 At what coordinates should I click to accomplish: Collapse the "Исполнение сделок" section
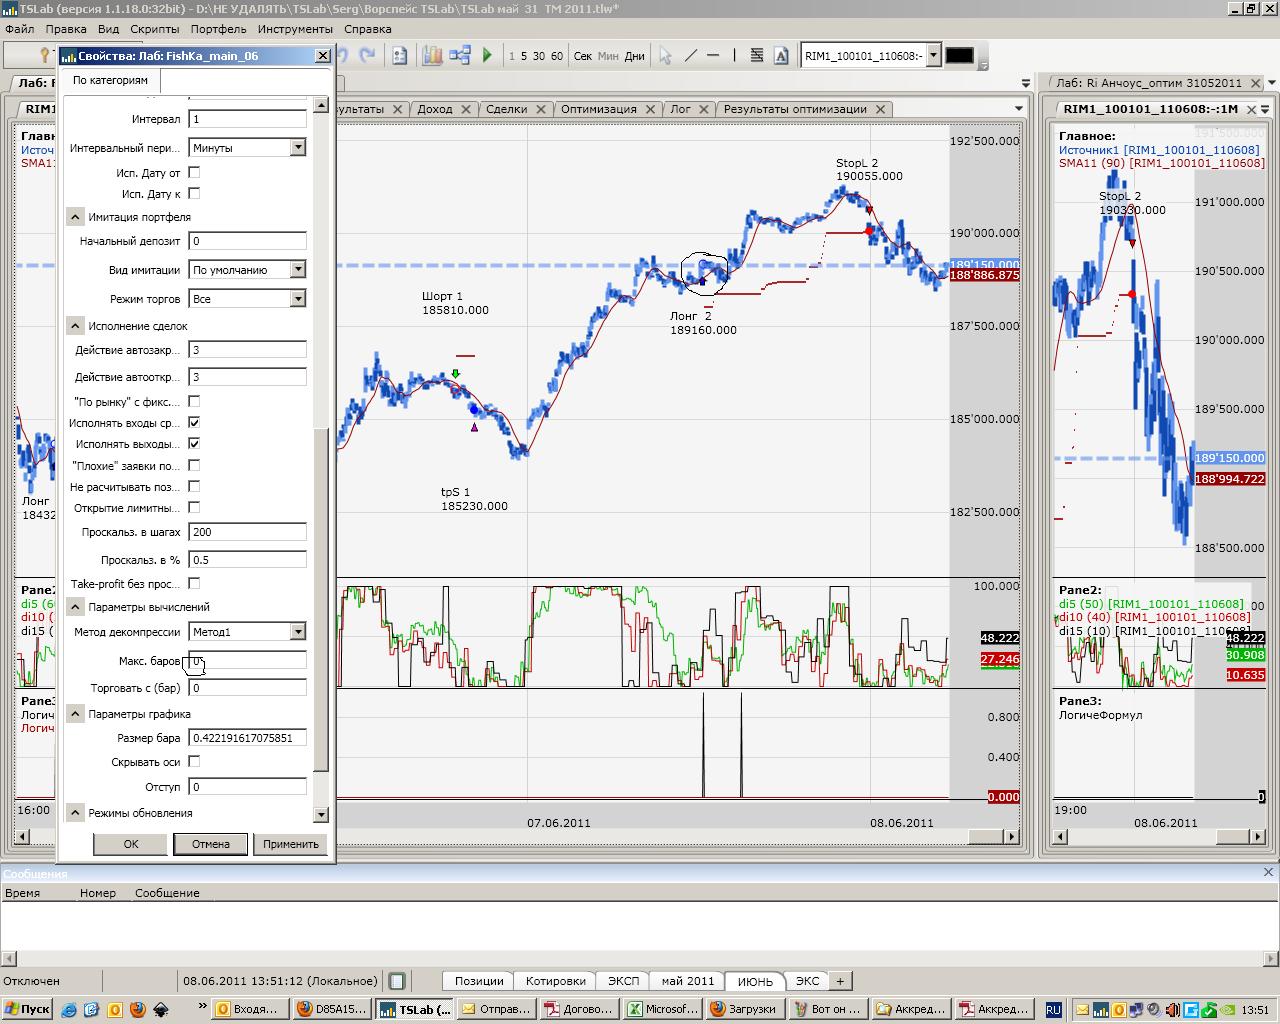coord(75,326)
